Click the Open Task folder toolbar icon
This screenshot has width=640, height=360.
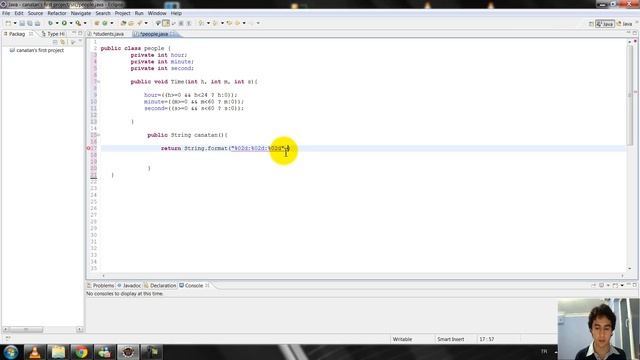tap(131, 23)
